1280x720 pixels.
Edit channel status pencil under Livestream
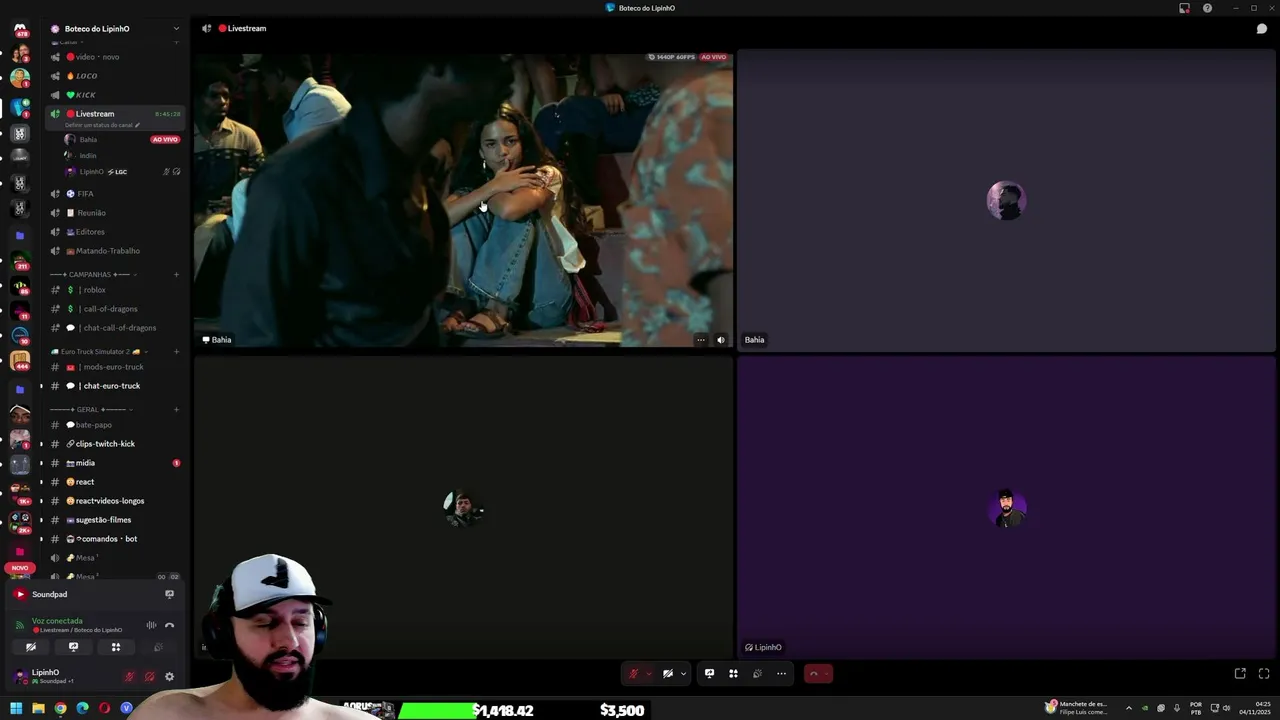[138, 125]
